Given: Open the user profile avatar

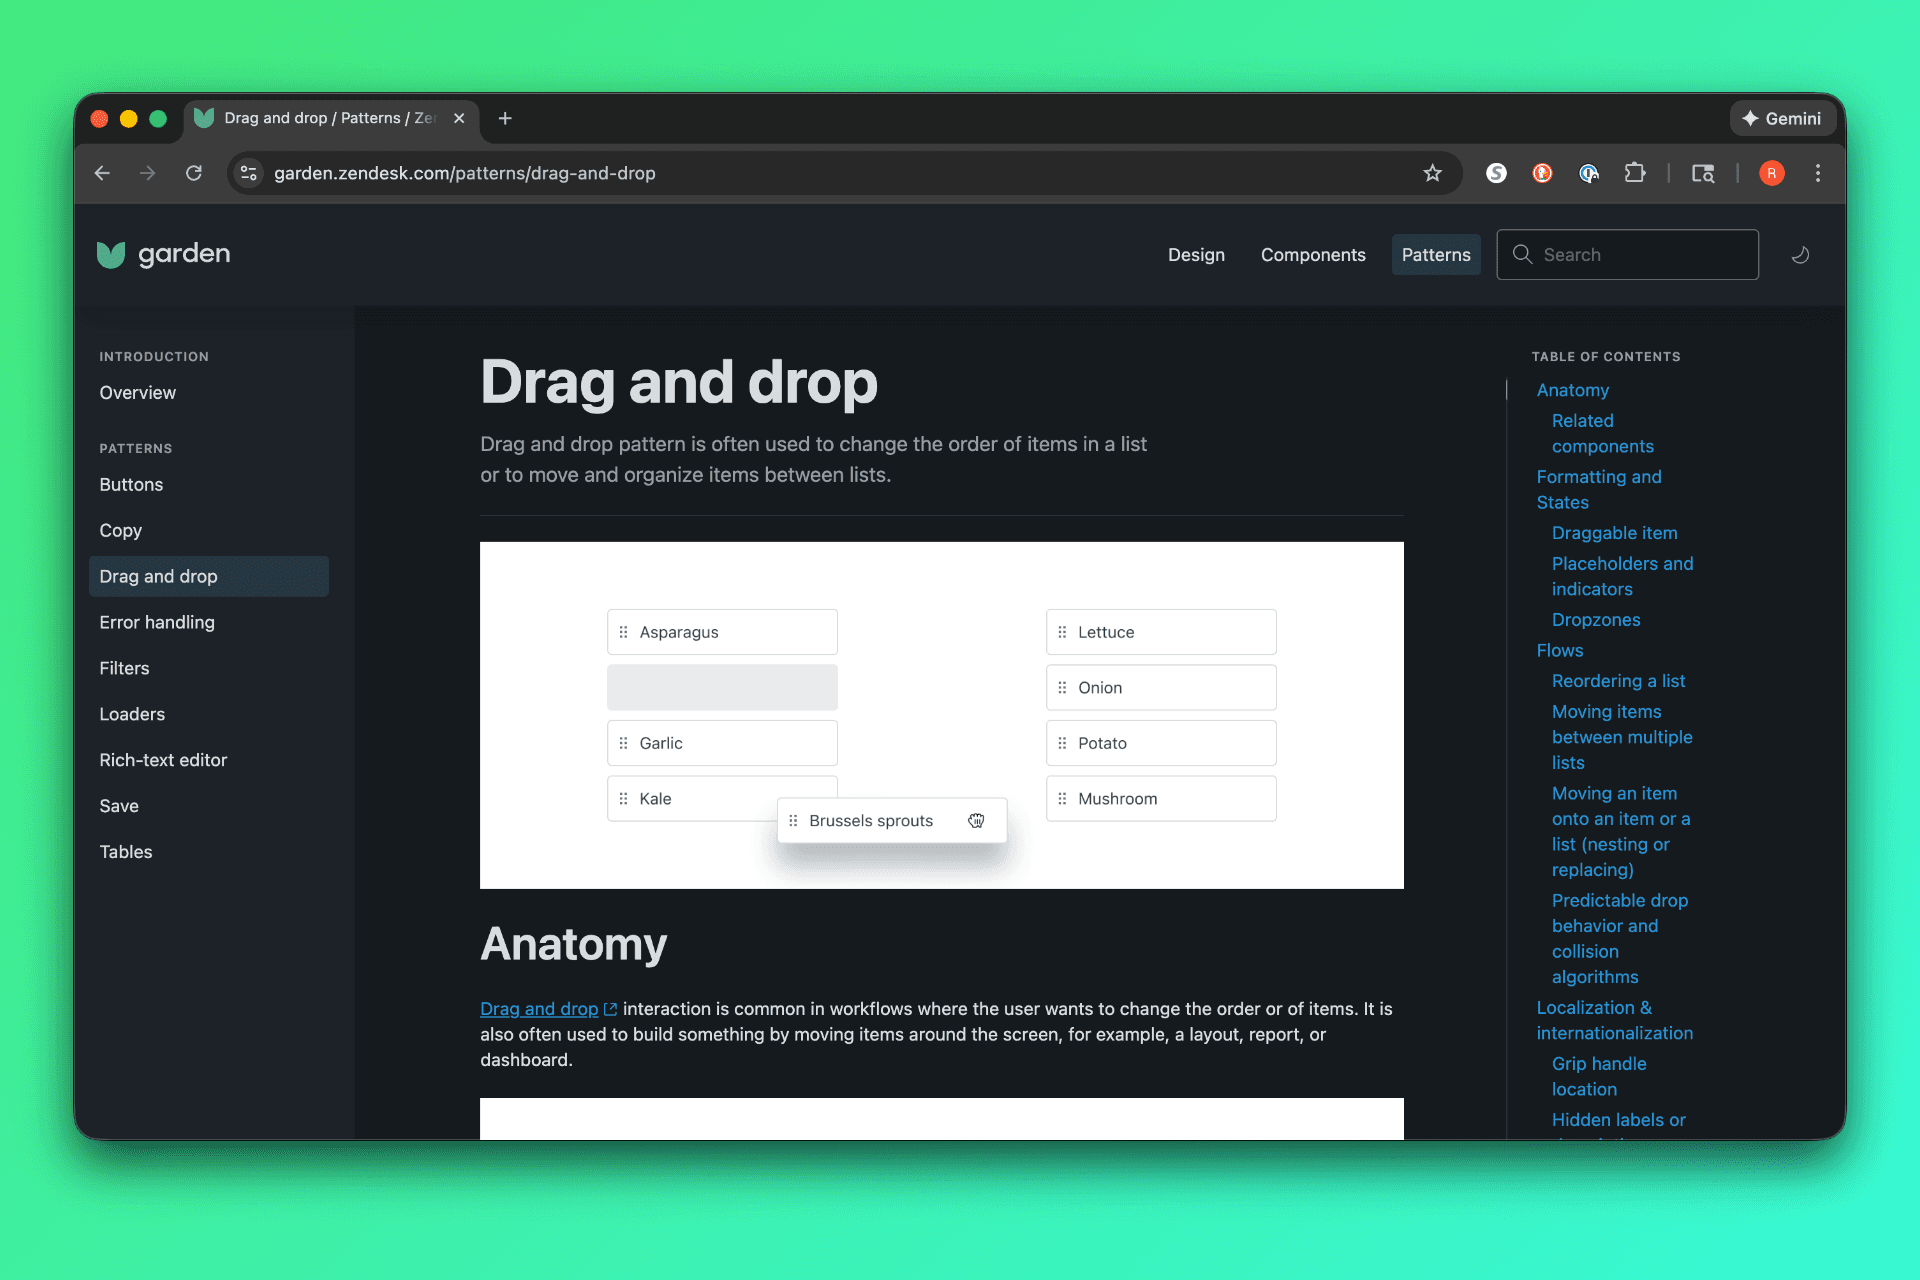Looking at the screenshot, I should [1771, 173].
